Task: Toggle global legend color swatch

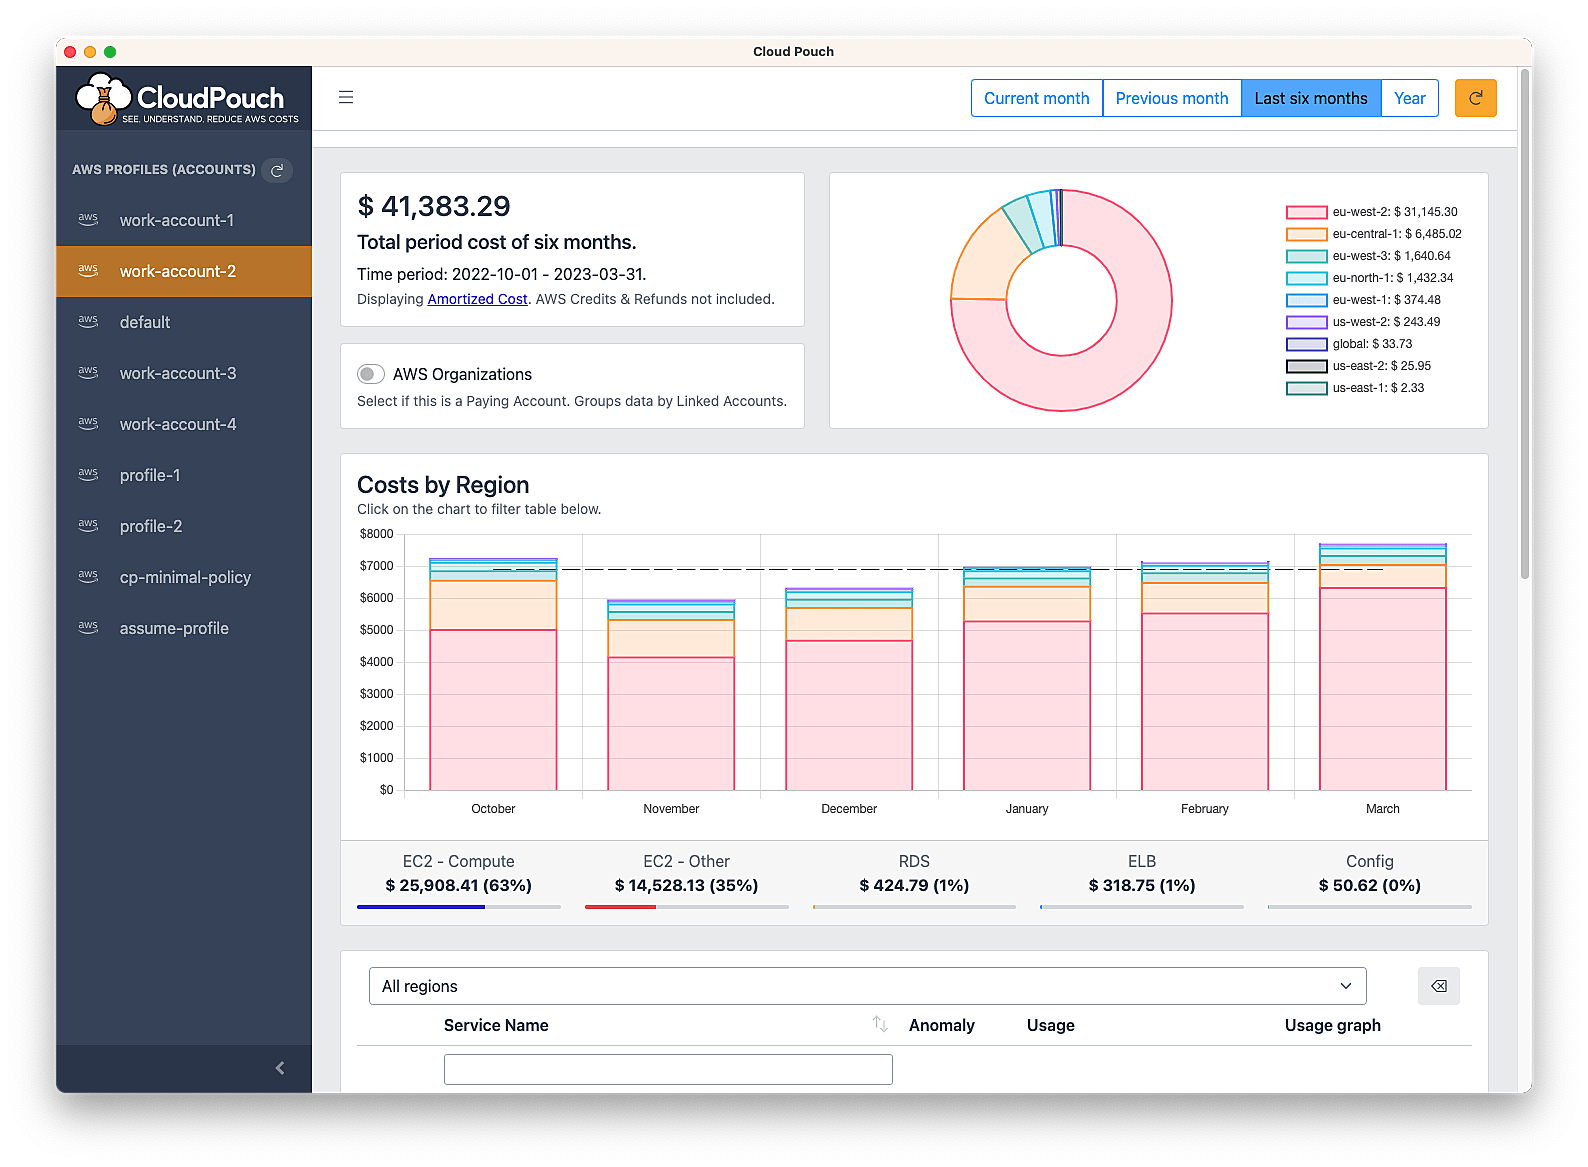Action: (1306, 344)
